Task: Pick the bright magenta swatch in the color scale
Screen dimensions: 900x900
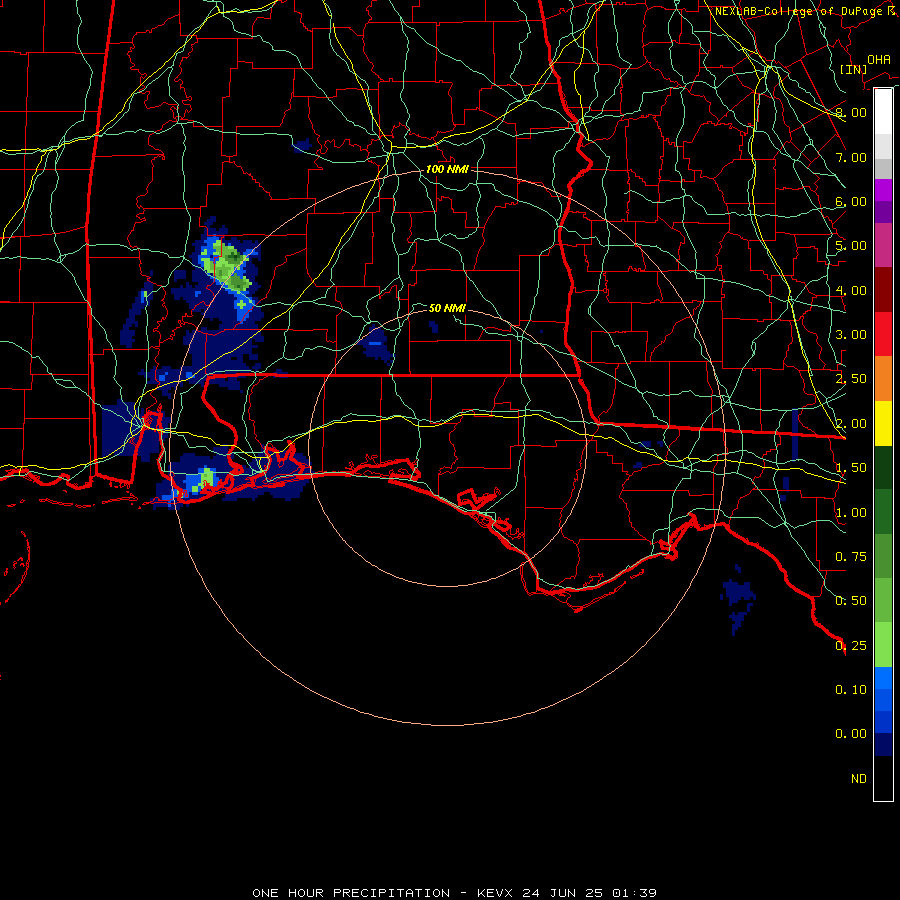Action: click(x=883, y=191)
